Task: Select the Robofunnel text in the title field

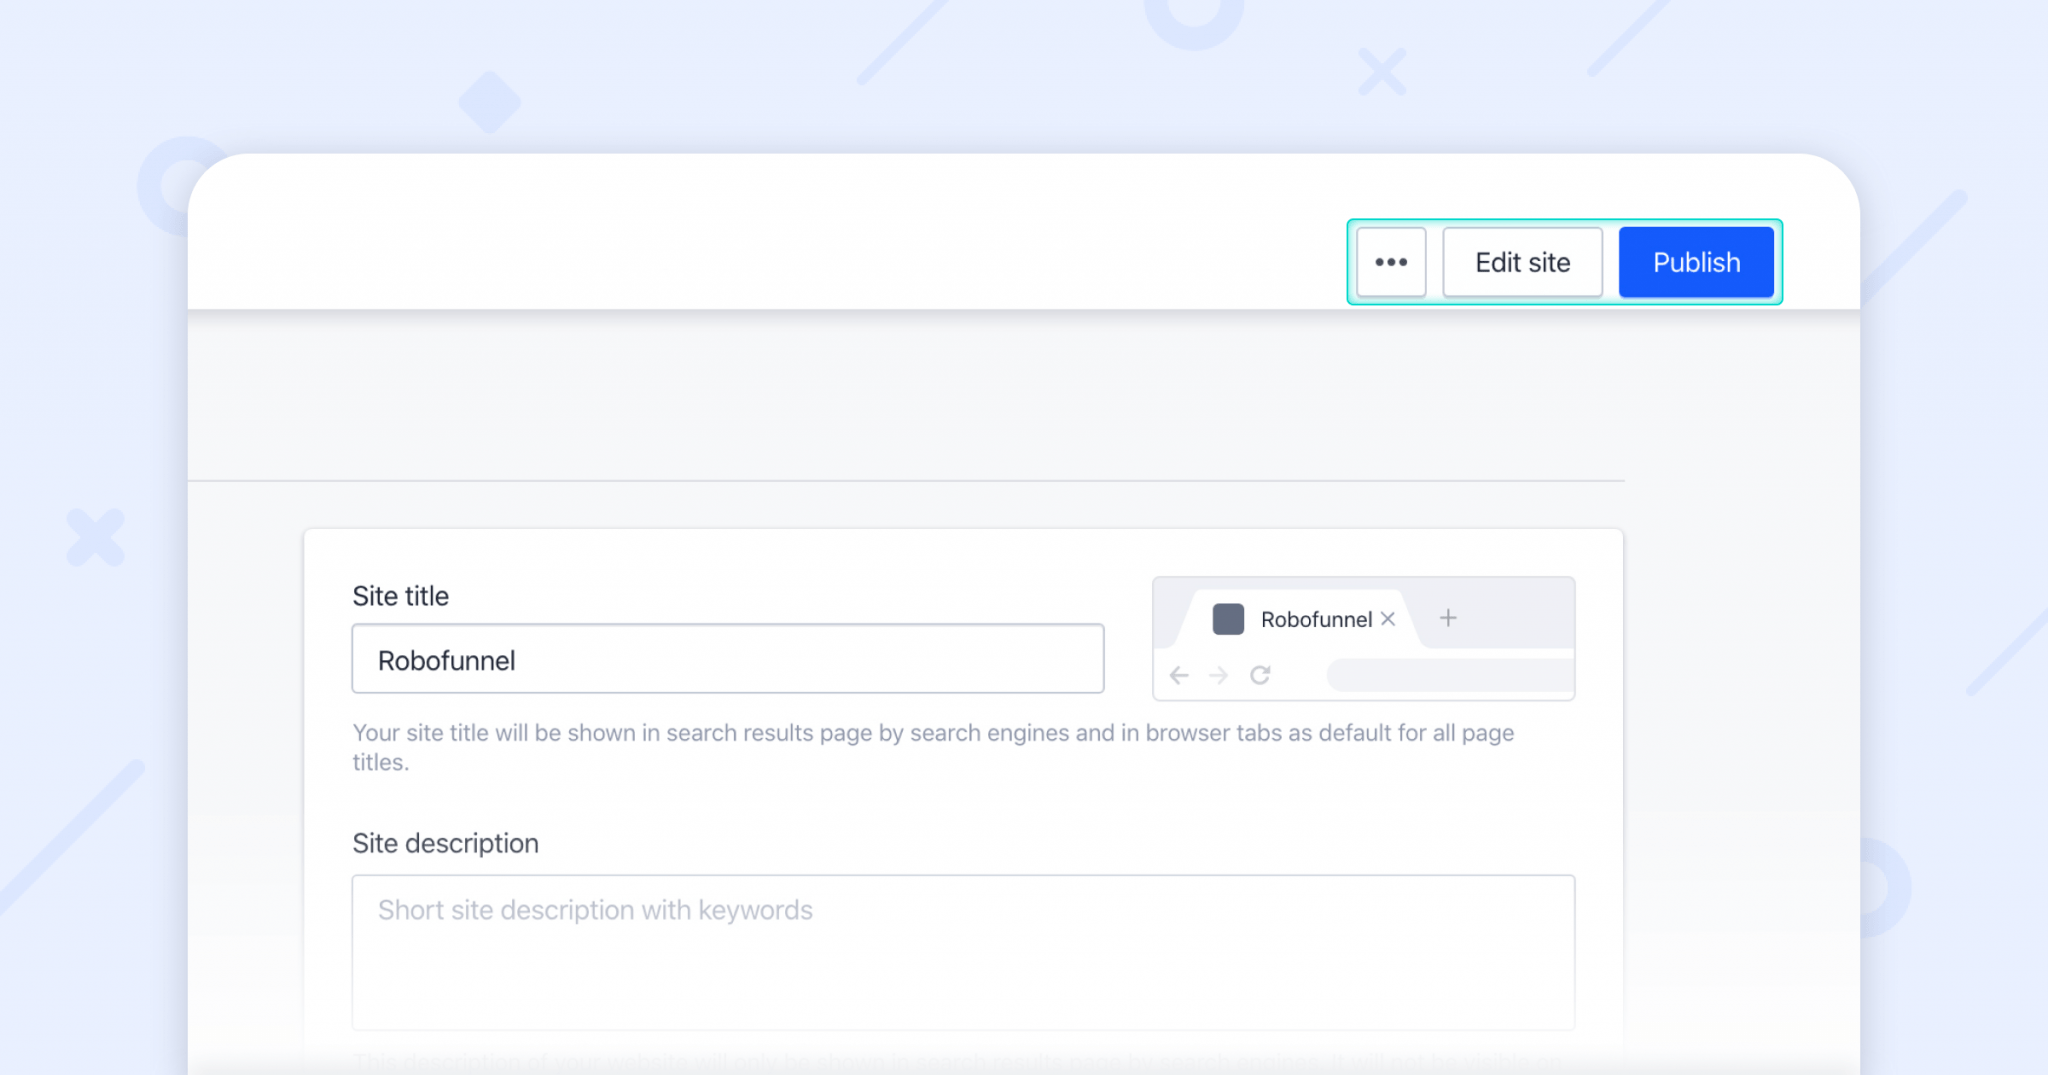Action: [446, 660]
